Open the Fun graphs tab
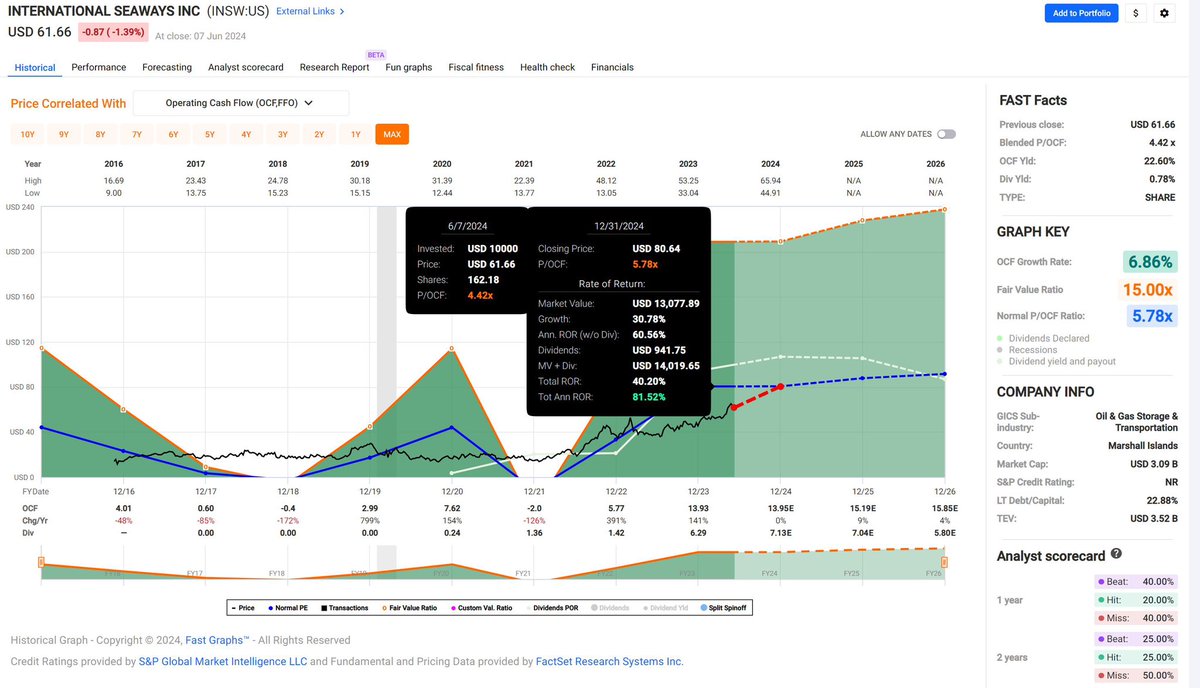 [409, 67]
